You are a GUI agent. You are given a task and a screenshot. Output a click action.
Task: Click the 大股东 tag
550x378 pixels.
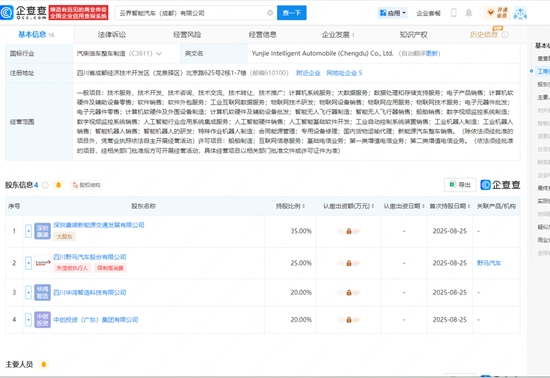[65, 236]
